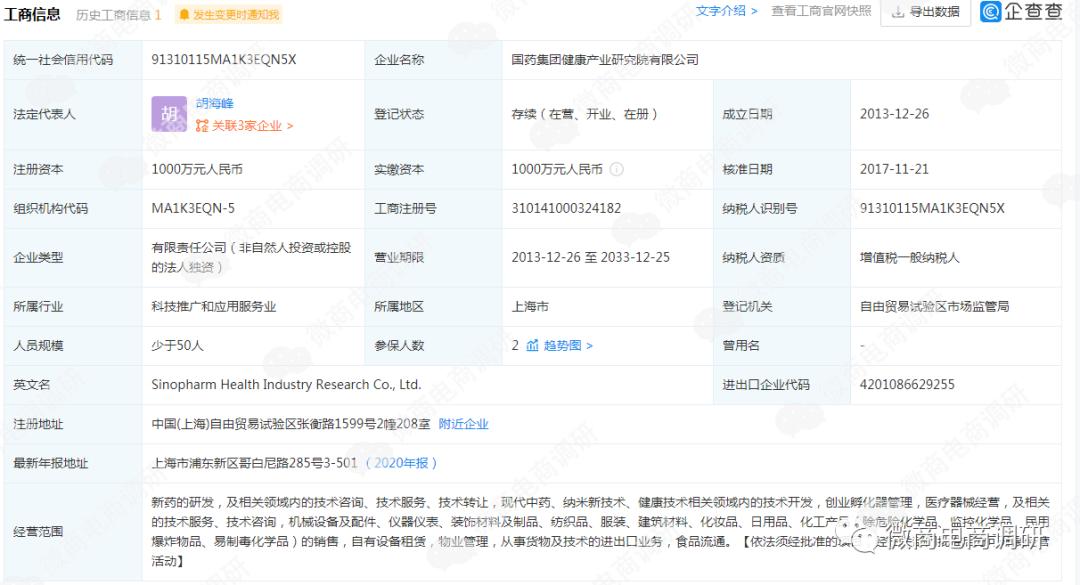Viewport: 1080px width, 585px height.
Task: Click the bell icon for change notifications
Action: [183, 15]
